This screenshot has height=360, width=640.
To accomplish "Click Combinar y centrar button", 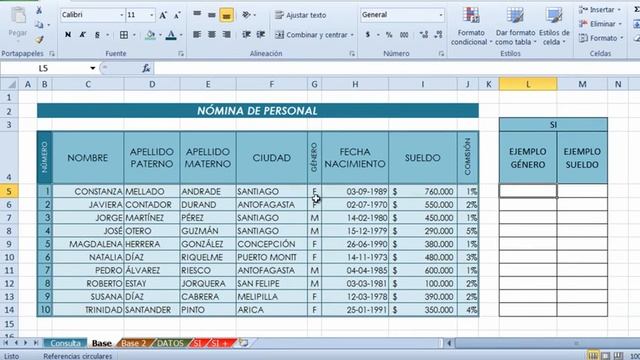I will (x=314, y=35).
